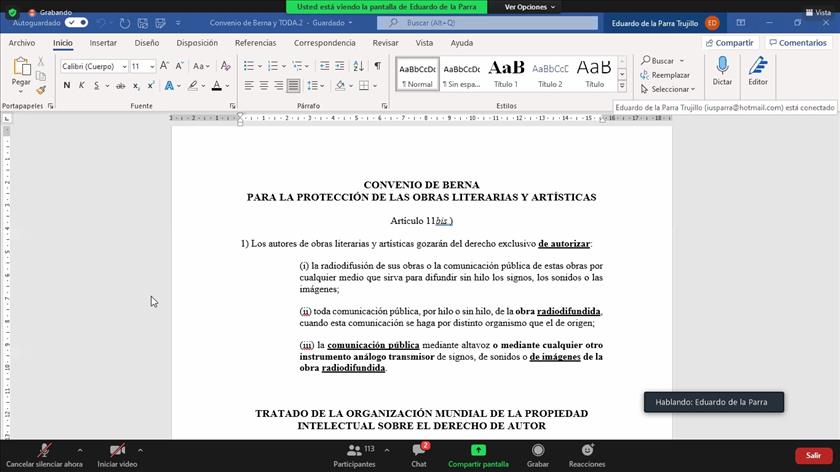Viewport: 840px width, 472px height.
Task: Decrease paragraph indent
Action: tap(325, 66)
